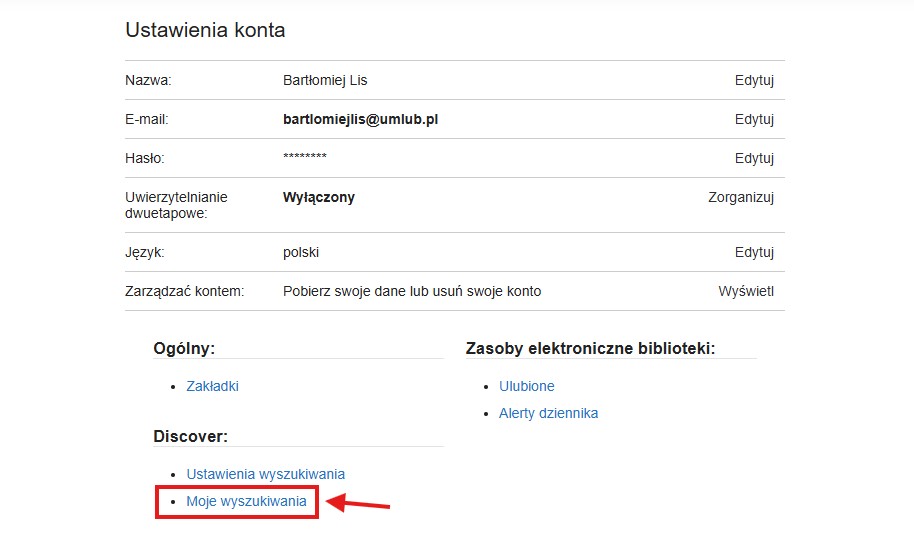The height and width of the screenshot is (547, 914).
Task: Click the Pobierz swoje dane text
Action: click(x=345, y=291)
